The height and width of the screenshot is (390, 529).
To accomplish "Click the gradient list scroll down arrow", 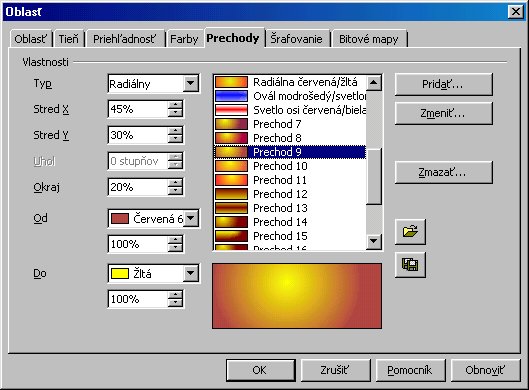I will (374, 241).
